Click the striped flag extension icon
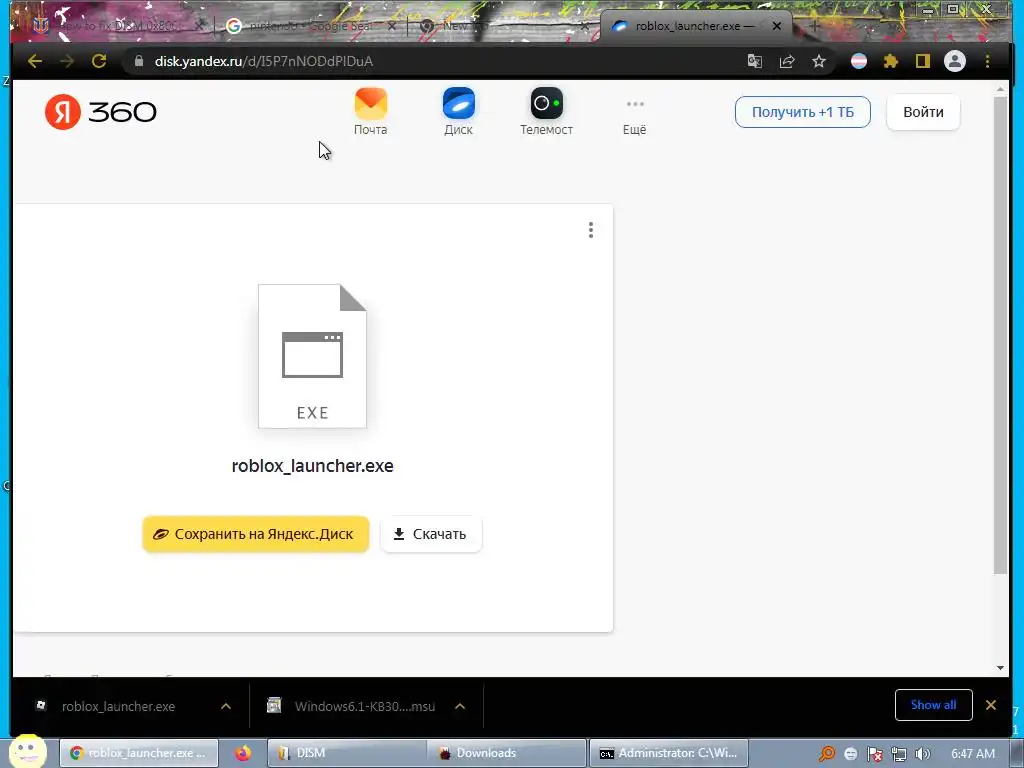The image size is (1024, 768). tap(859, 61)
